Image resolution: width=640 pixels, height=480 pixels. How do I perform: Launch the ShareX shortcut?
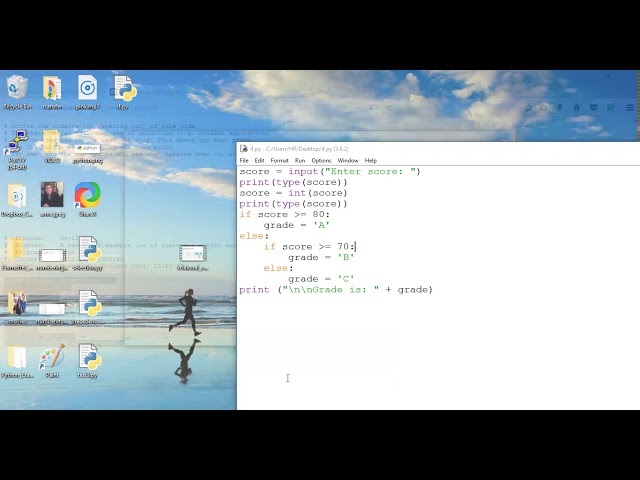click(x=87, y=200)
